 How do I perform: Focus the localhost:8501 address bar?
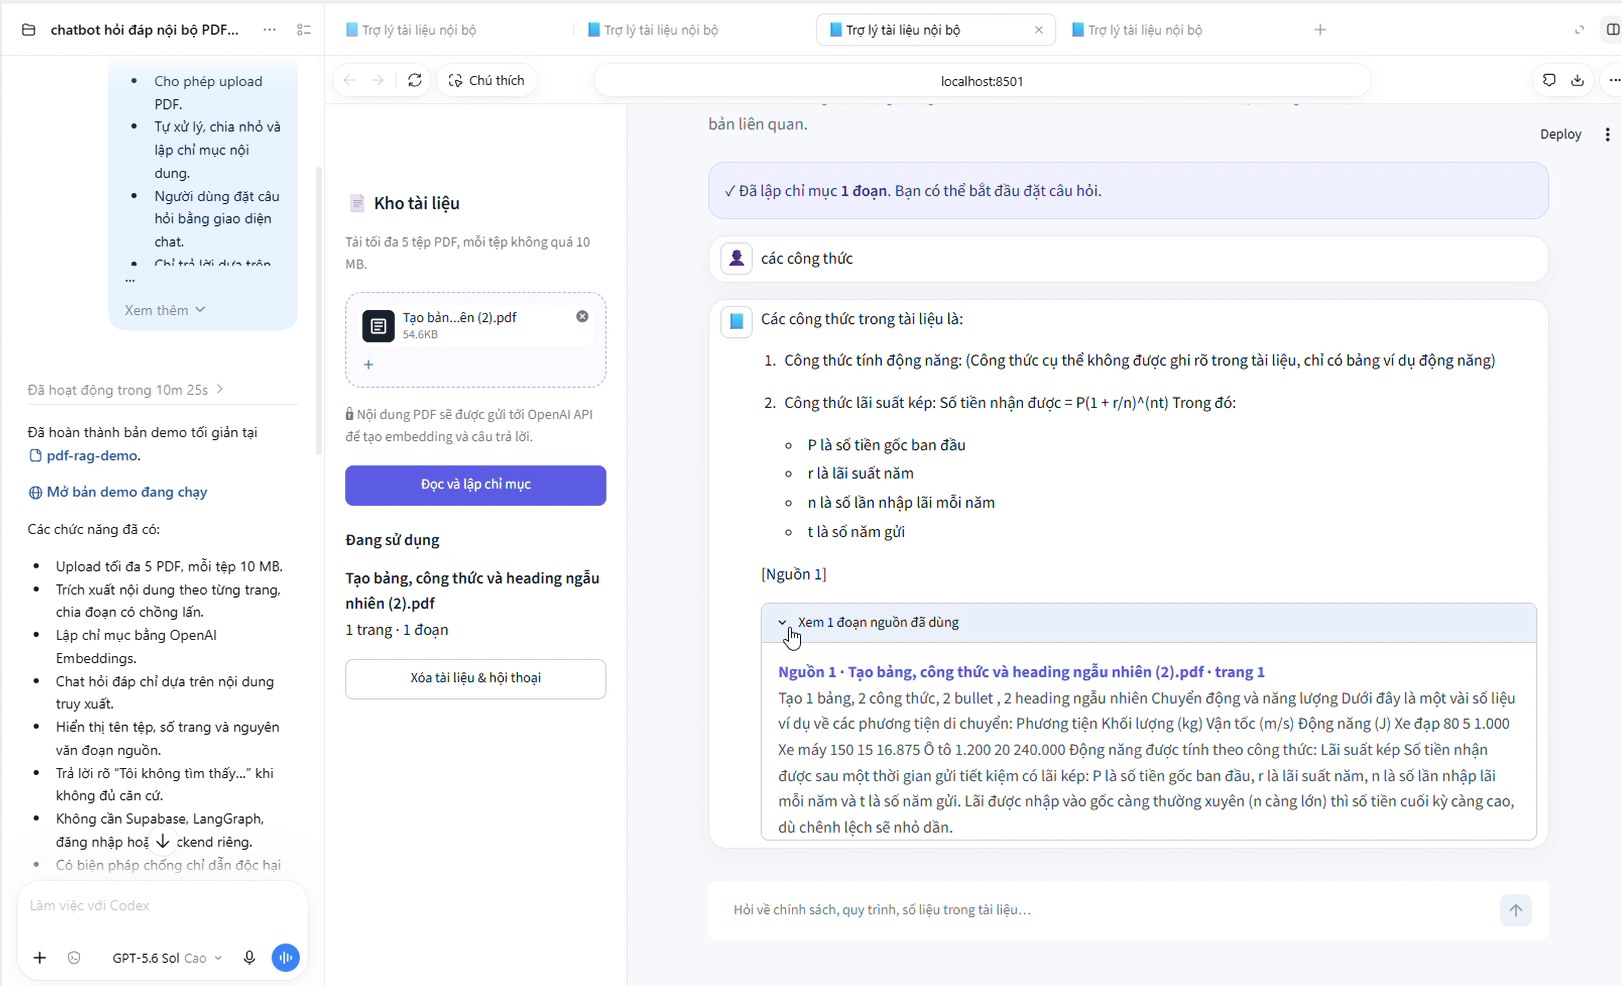pos(982,81)
